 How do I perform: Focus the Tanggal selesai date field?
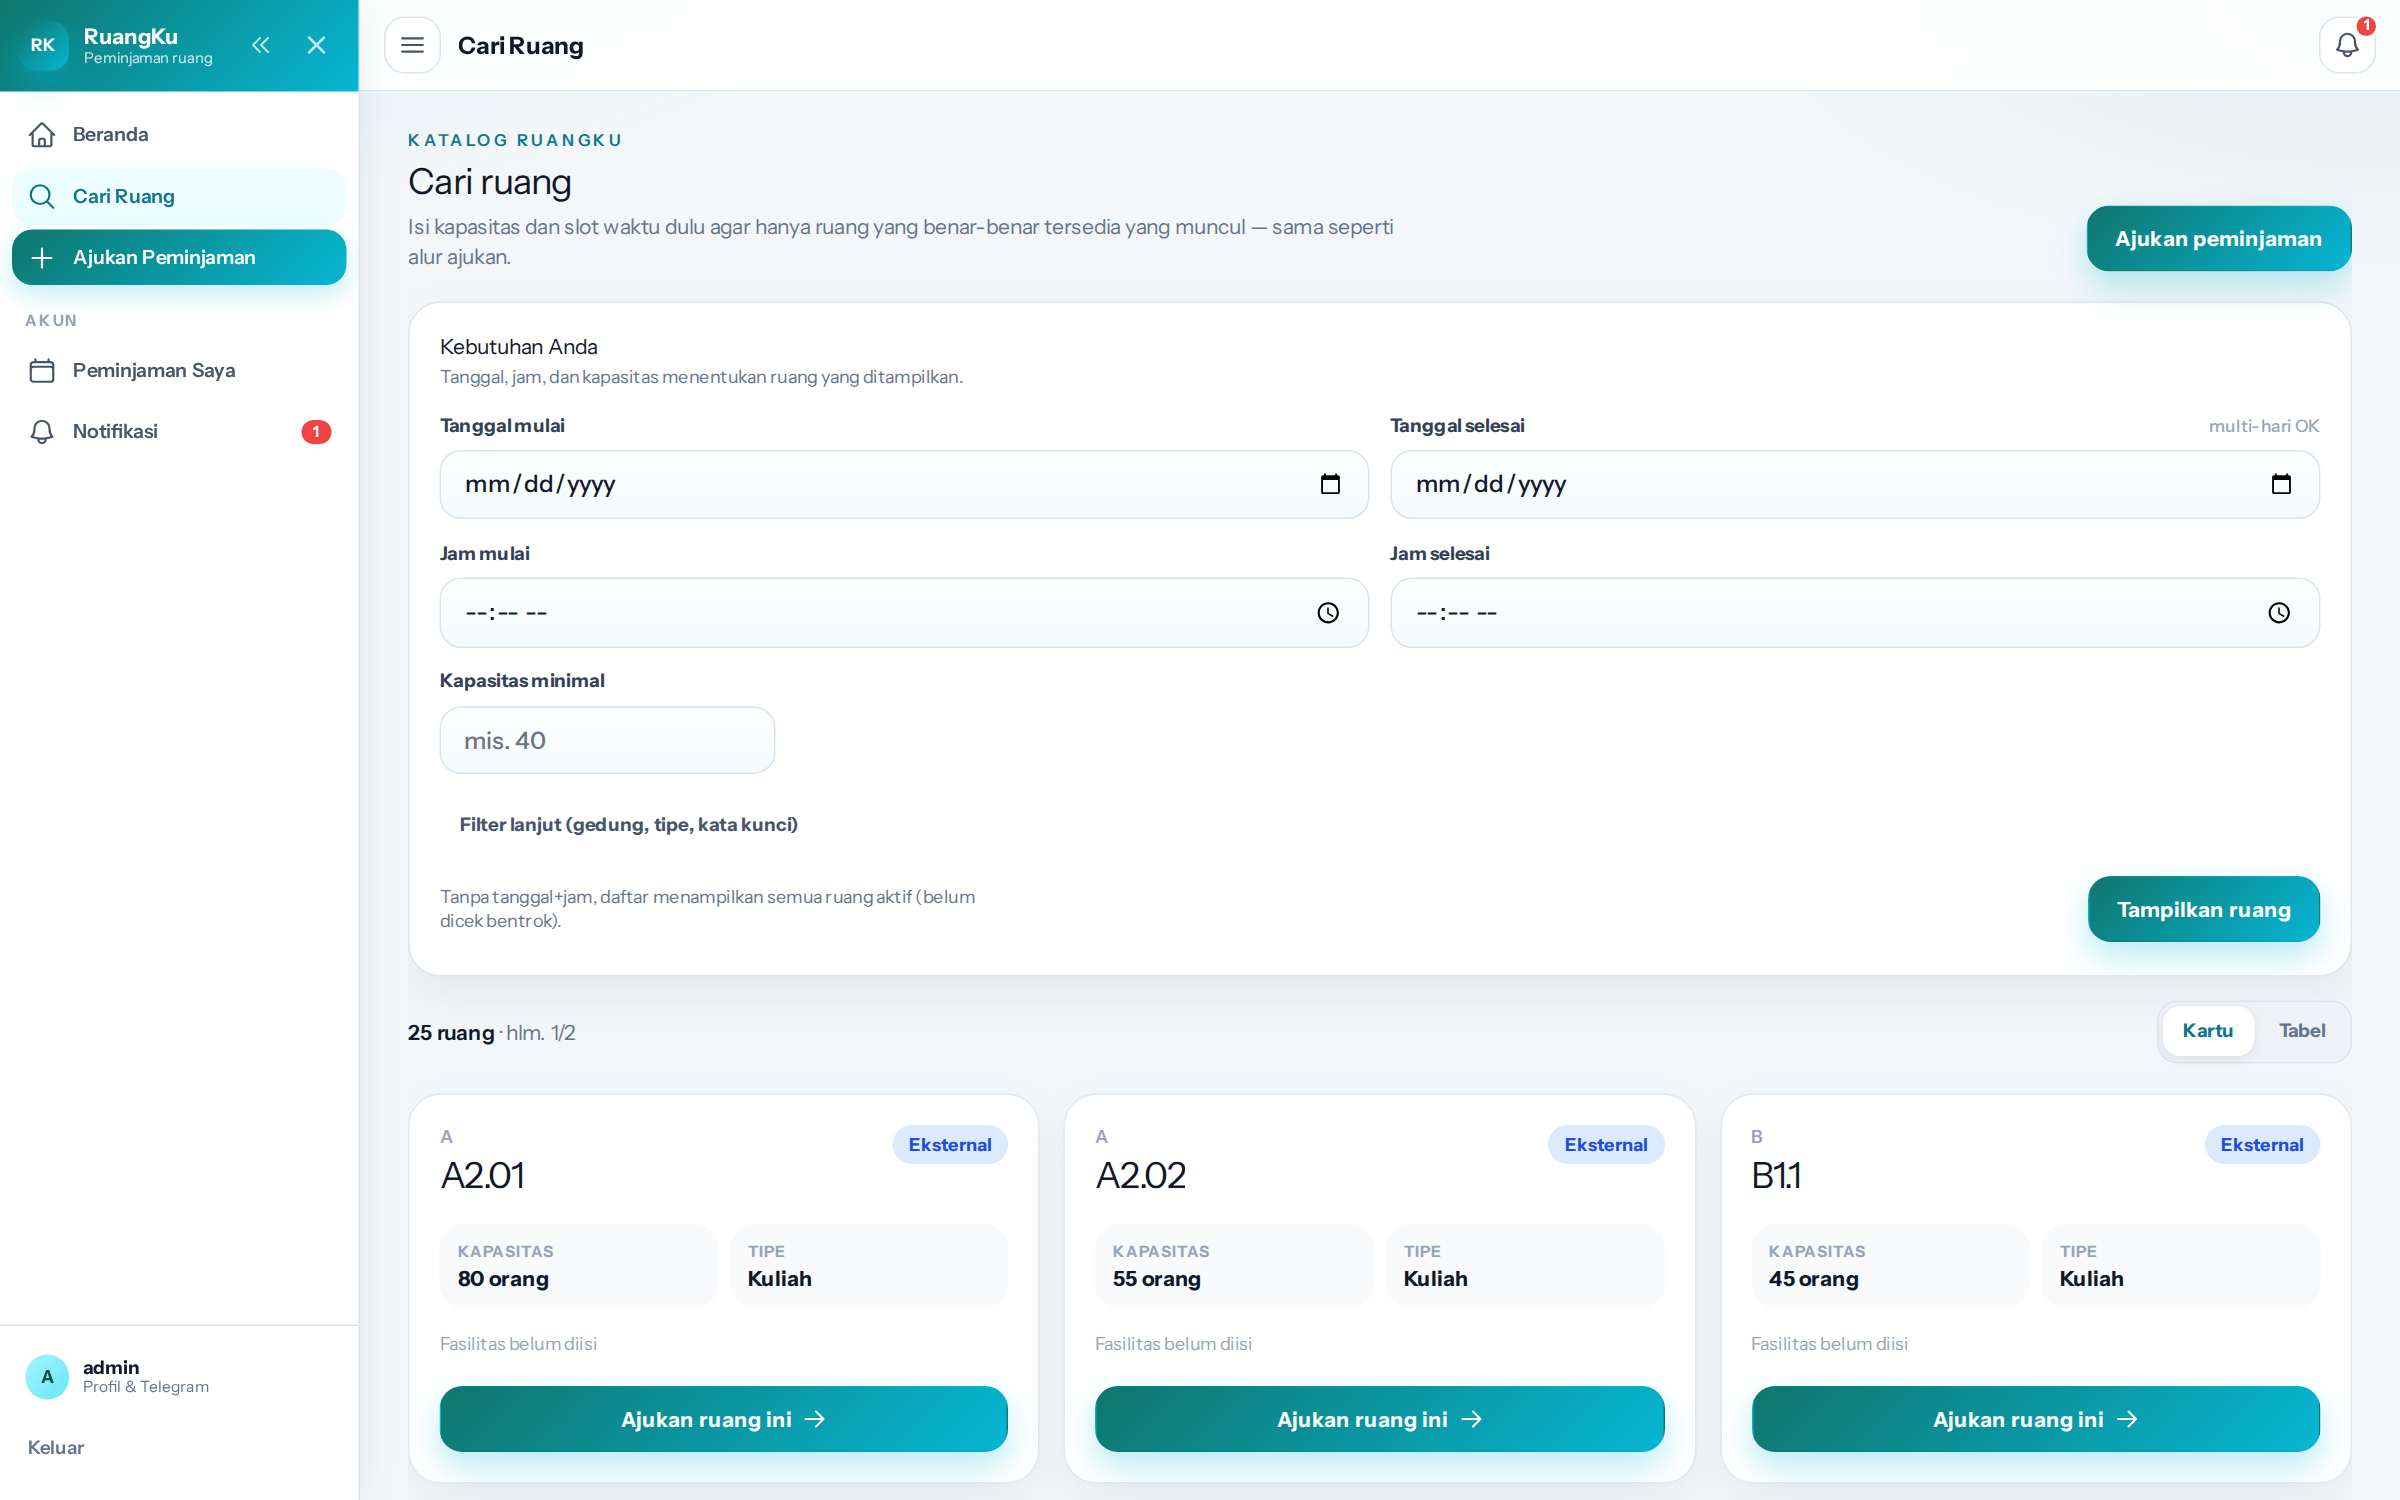click(1854, 484)
